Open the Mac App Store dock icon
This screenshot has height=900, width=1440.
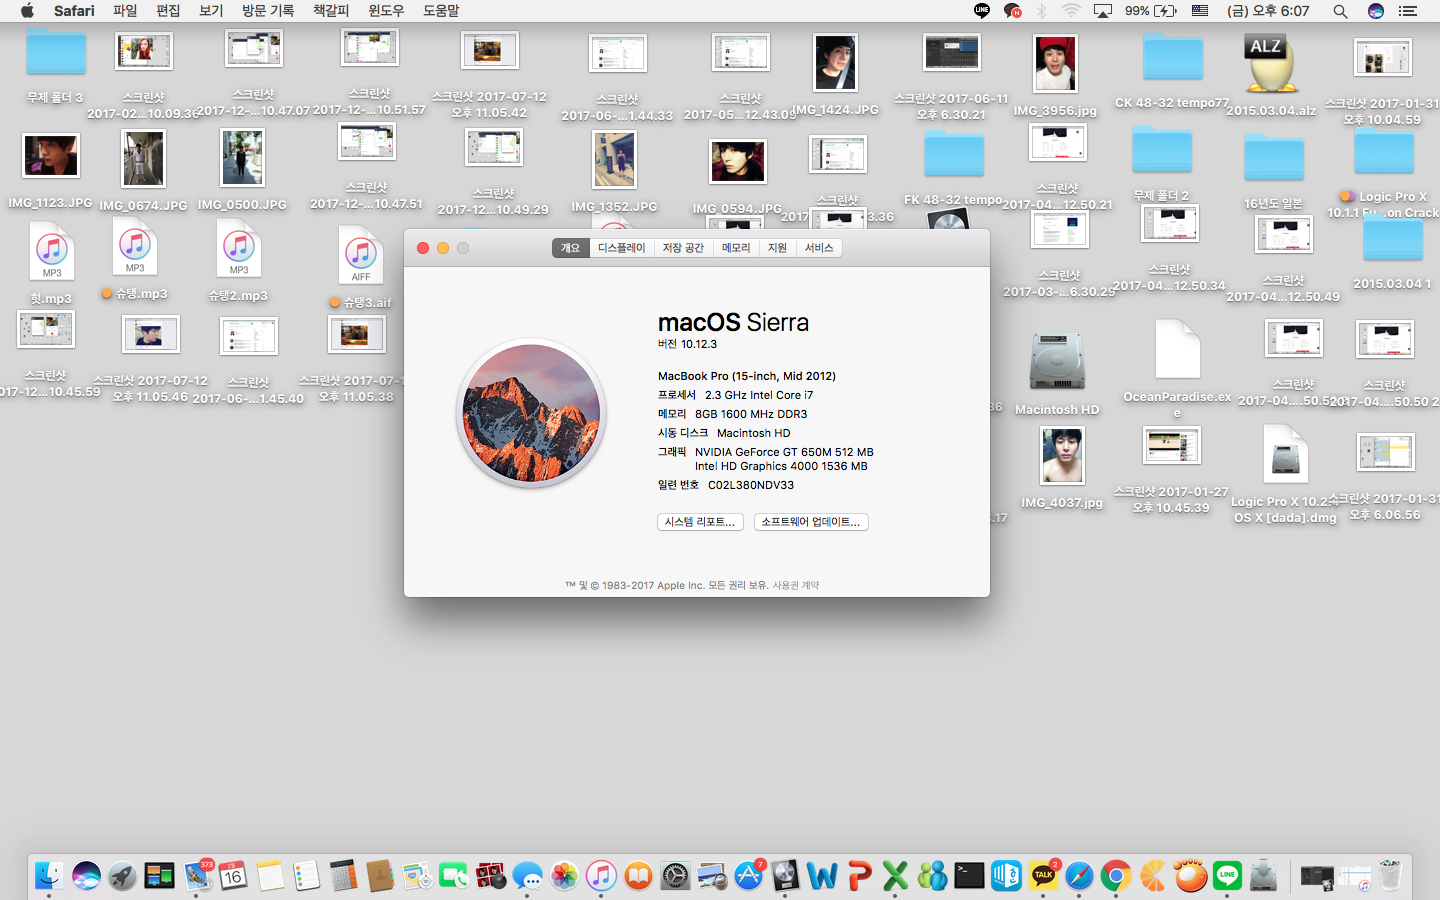(748, 876)
